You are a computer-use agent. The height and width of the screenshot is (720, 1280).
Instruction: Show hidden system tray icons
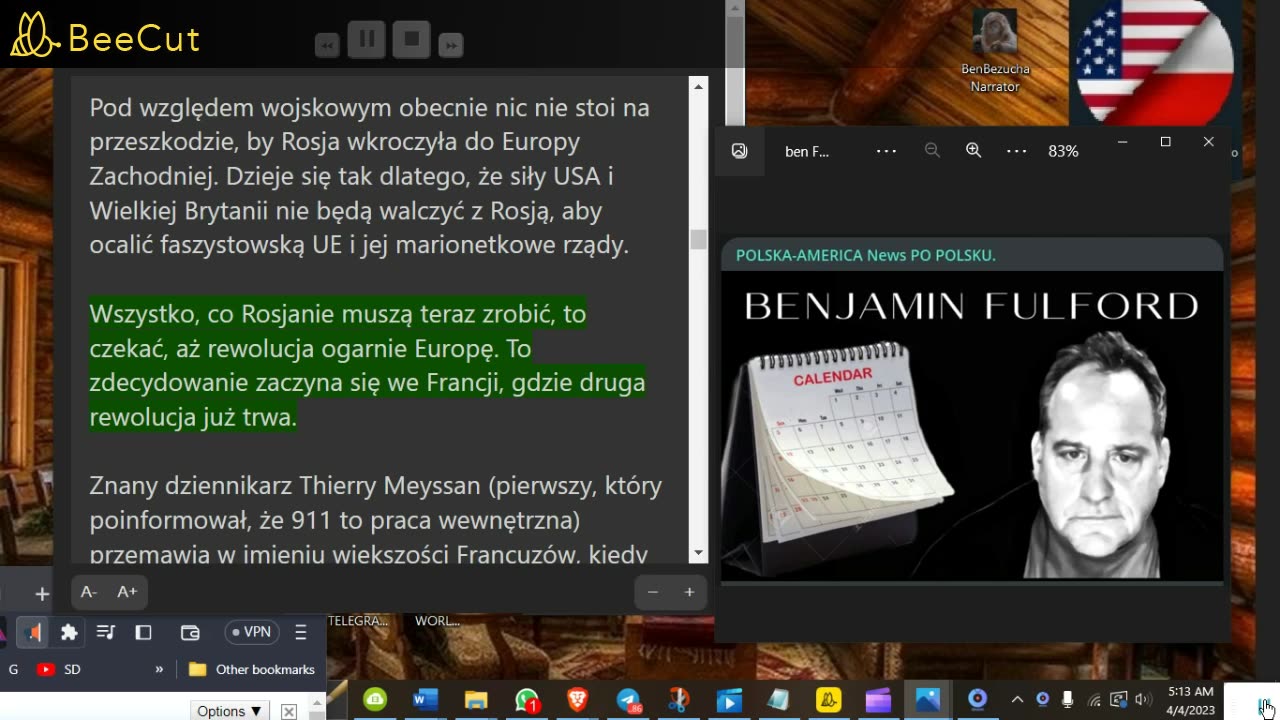click(x=1018, y=699)
